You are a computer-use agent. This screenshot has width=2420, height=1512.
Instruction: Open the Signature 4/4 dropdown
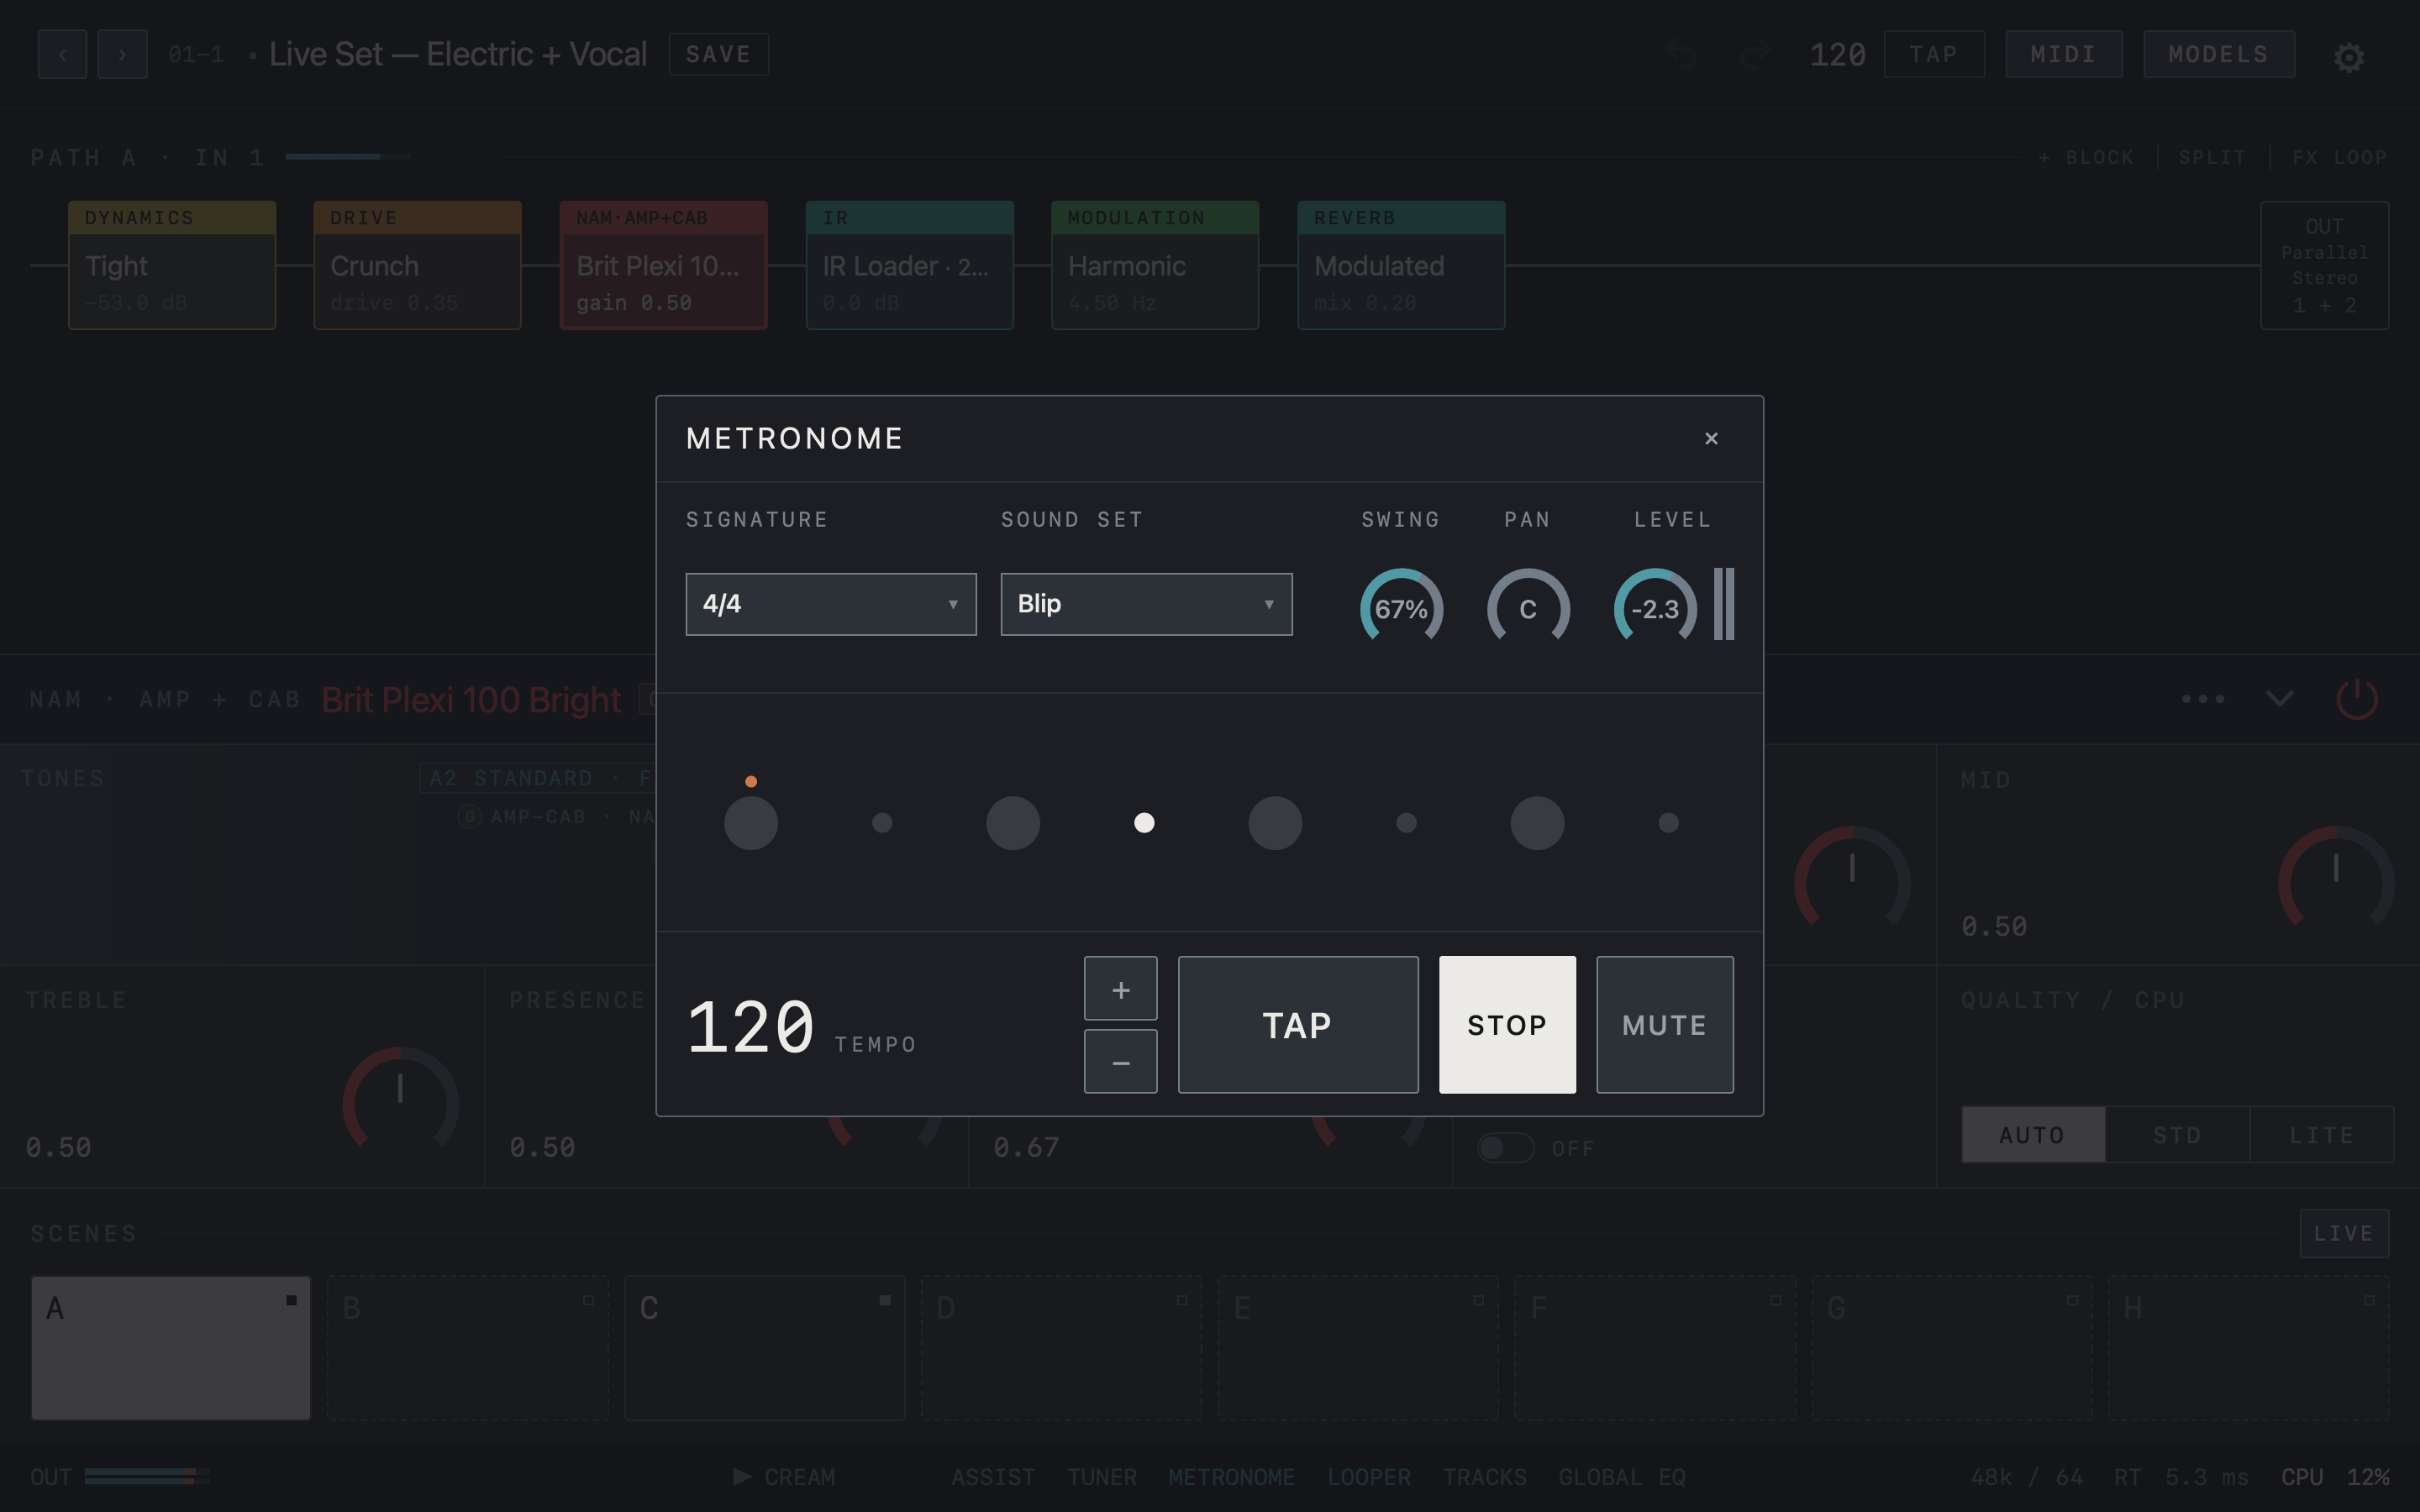point(830,604)
